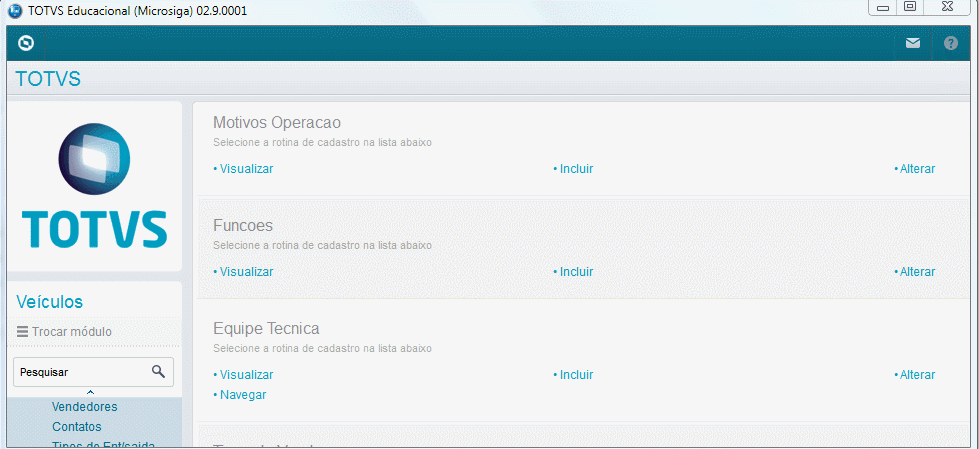This screenshot has height=449, width=979.
Task: Click the search magnifier icon
Action: pos(159,372)
